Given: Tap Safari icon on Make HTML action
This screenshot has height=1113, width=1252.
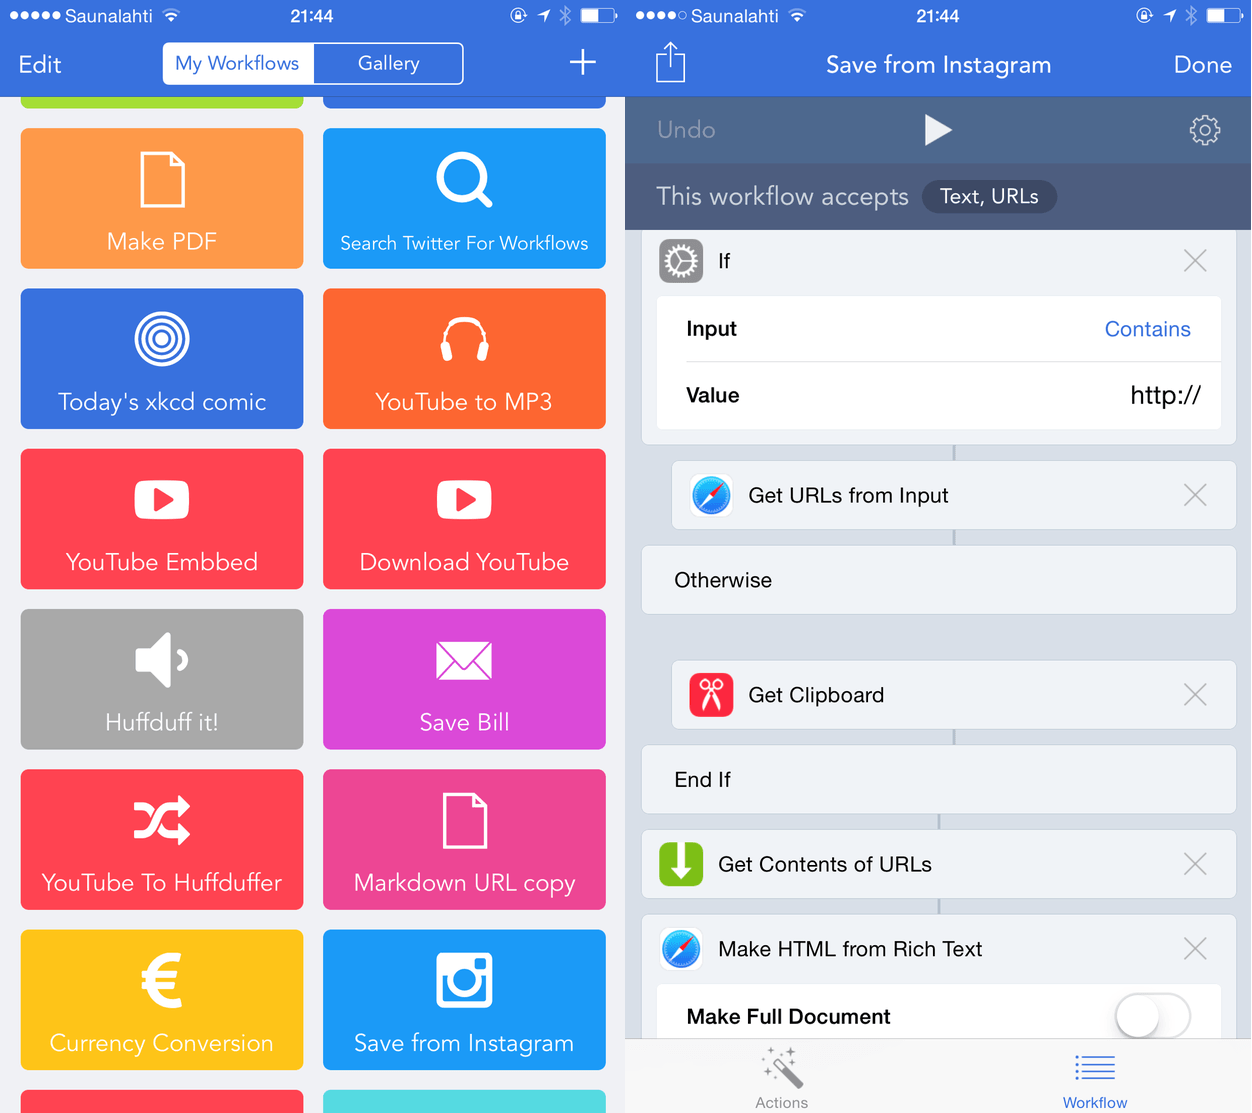Looking at the screenshot, I should [x=681, y=949].
